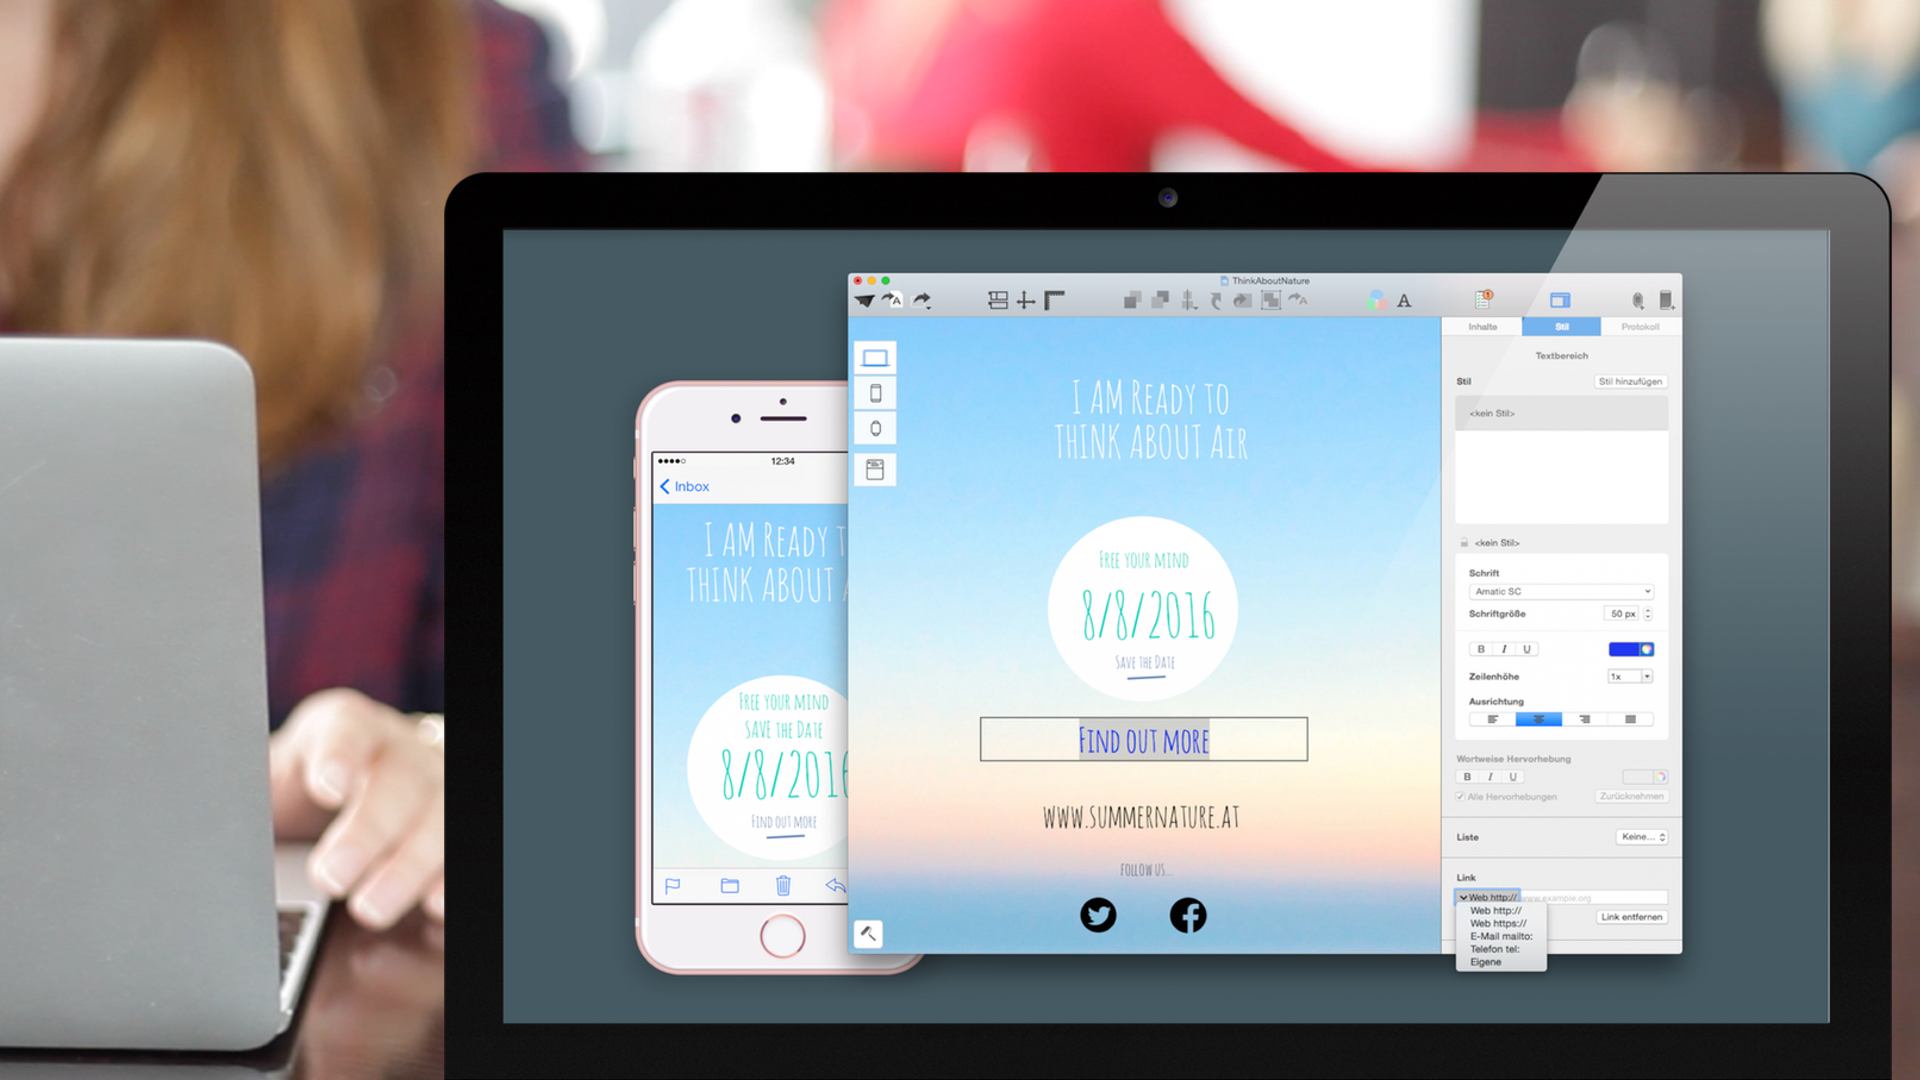Drag the blue color swatch slider
The width and height of the screenshot is (1920, 1080).
pos(1623,647)
